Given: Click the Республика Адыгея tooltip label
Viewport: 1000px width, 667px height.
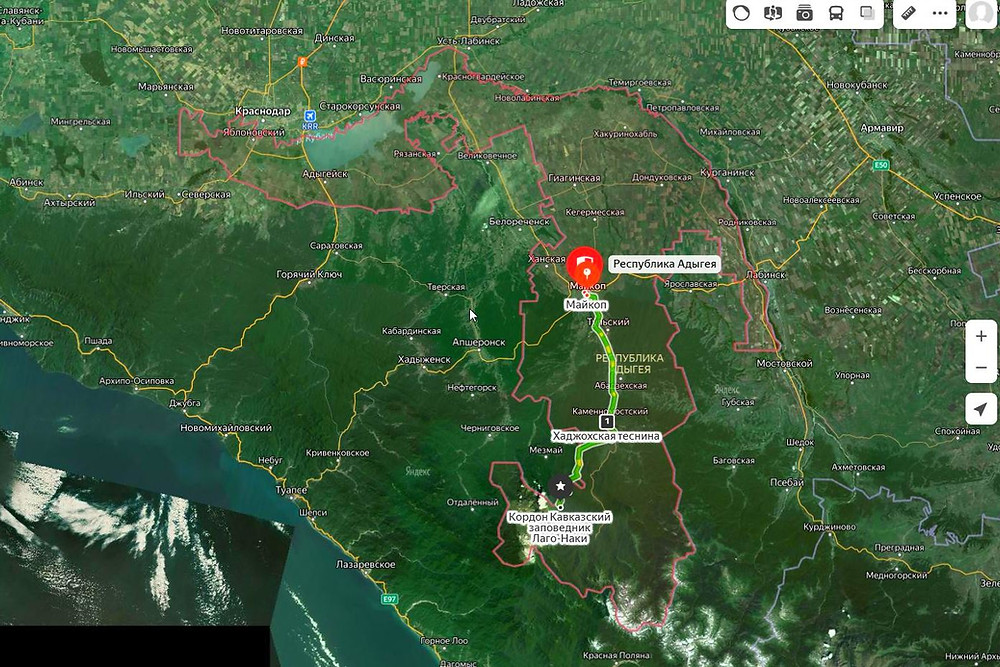Looking at the screenshot, I should click(x=665, y=264).
